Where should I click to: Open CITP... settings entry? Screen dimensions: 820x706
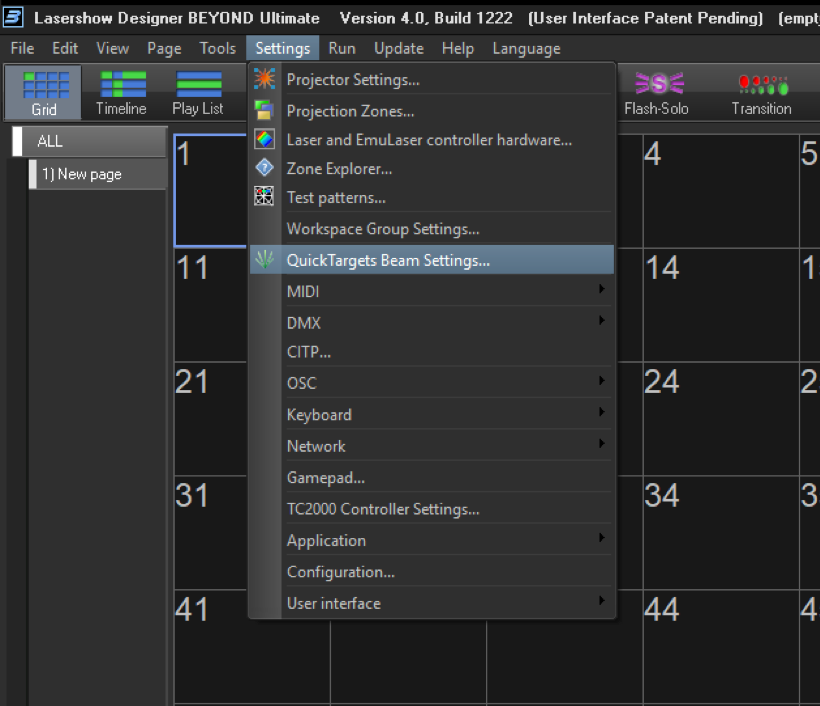pos(432,351)
